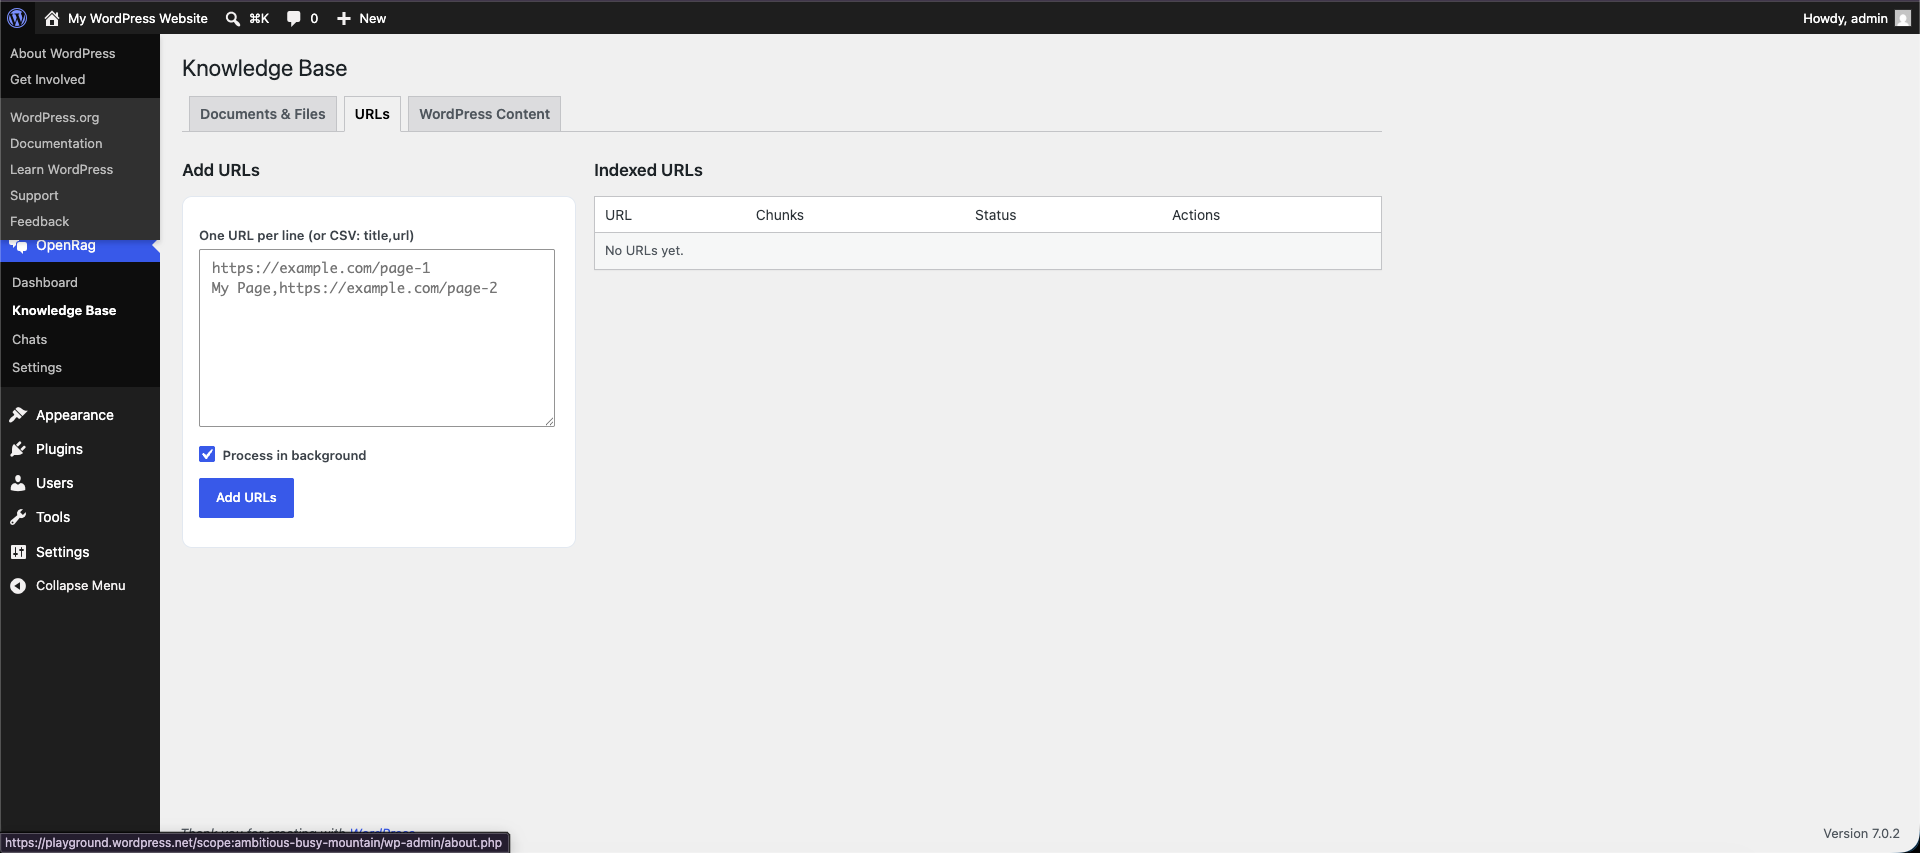Screen dimensions: 1920x853
Task: Click 'One URL per line' label
Action: 306,235
